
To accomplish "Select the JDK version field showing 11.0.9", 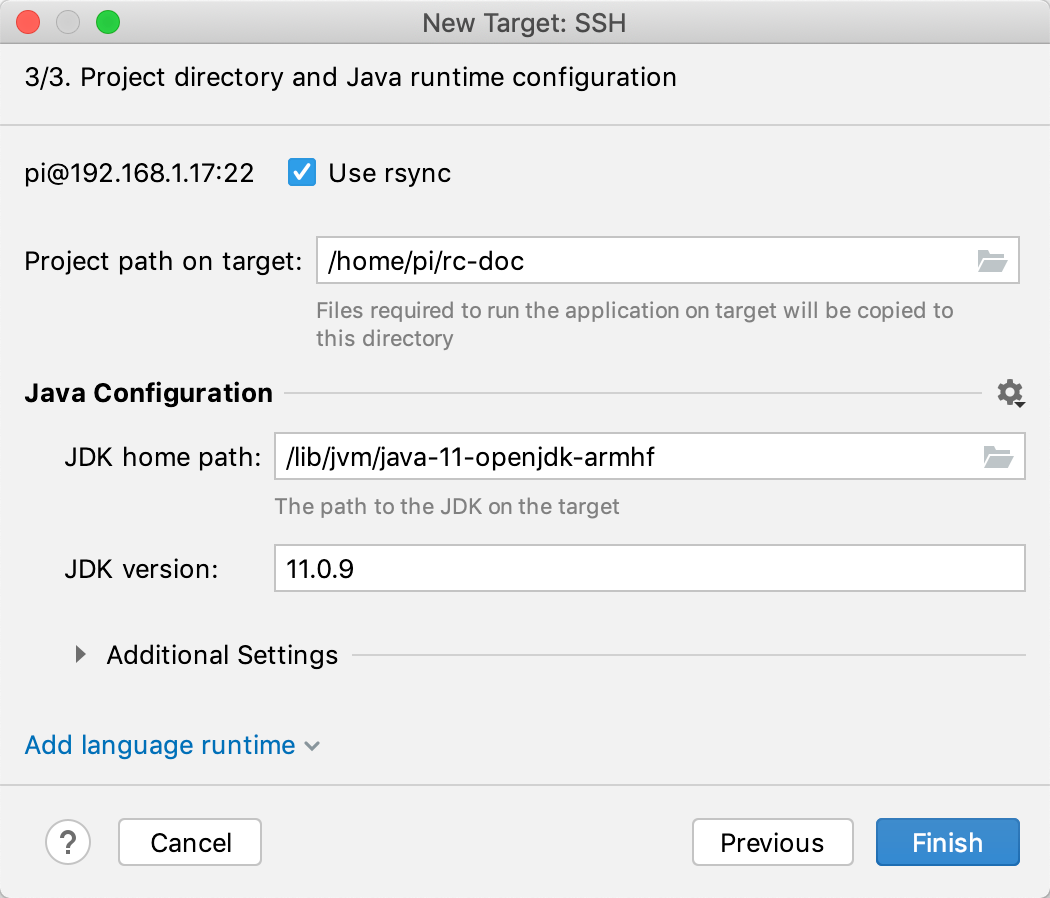I will [x=650, y=568].
